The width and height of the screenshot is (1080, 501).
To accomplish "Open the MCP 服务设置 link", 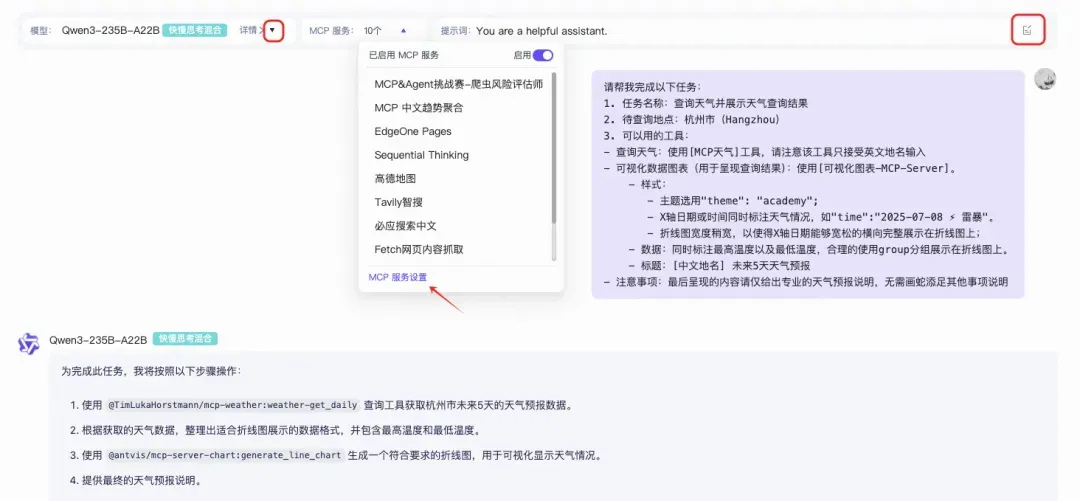I will (x=397, y=277).
